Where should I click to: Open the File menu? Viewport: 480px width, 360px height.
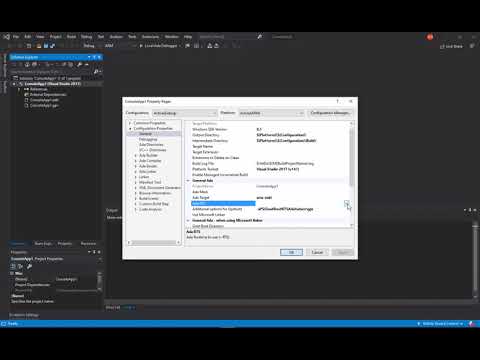coord(16,37)
